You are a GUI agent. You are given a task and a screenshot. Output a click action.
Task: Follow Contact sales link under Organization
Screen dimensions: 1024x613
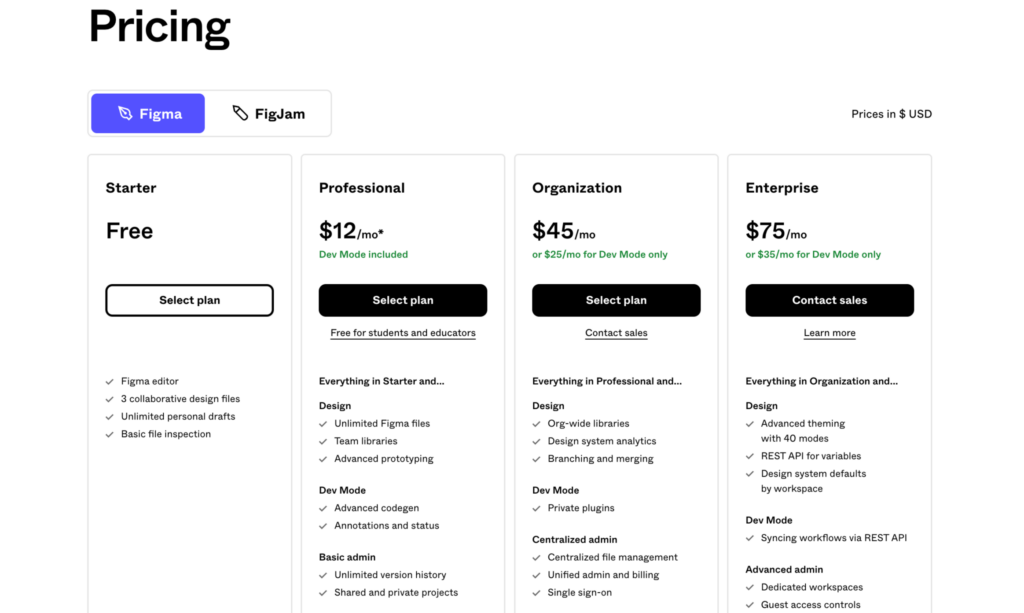616,333
